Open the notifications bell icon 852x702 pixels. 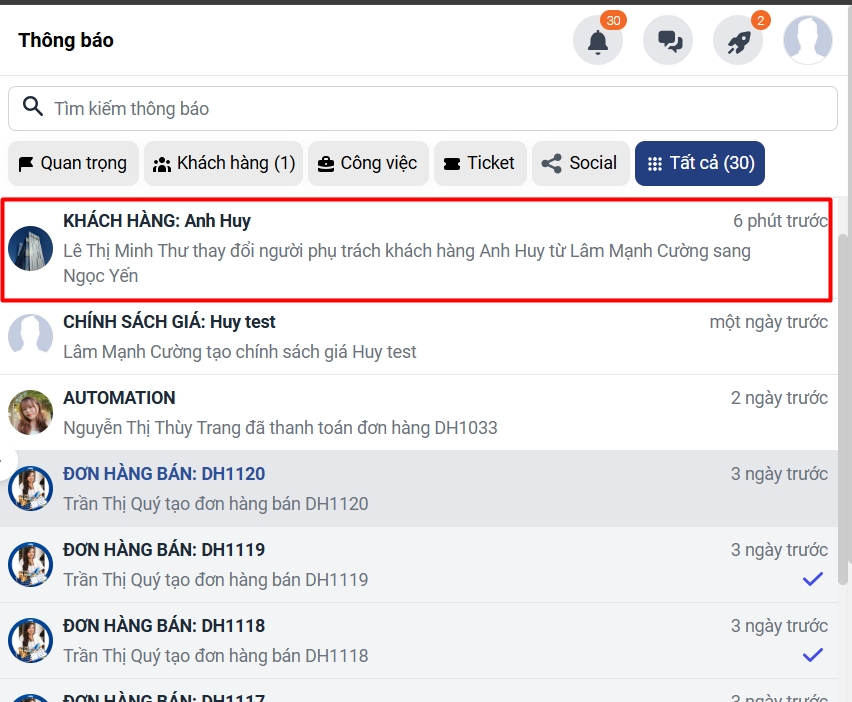(x=598, y=40)
